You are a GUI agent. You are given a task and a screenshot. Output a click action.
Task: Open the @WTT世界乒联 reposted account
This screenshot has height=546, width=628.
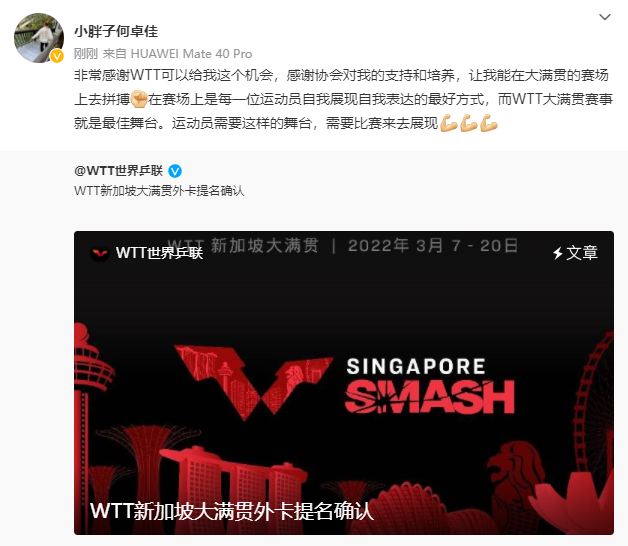(x=119, y=171)
